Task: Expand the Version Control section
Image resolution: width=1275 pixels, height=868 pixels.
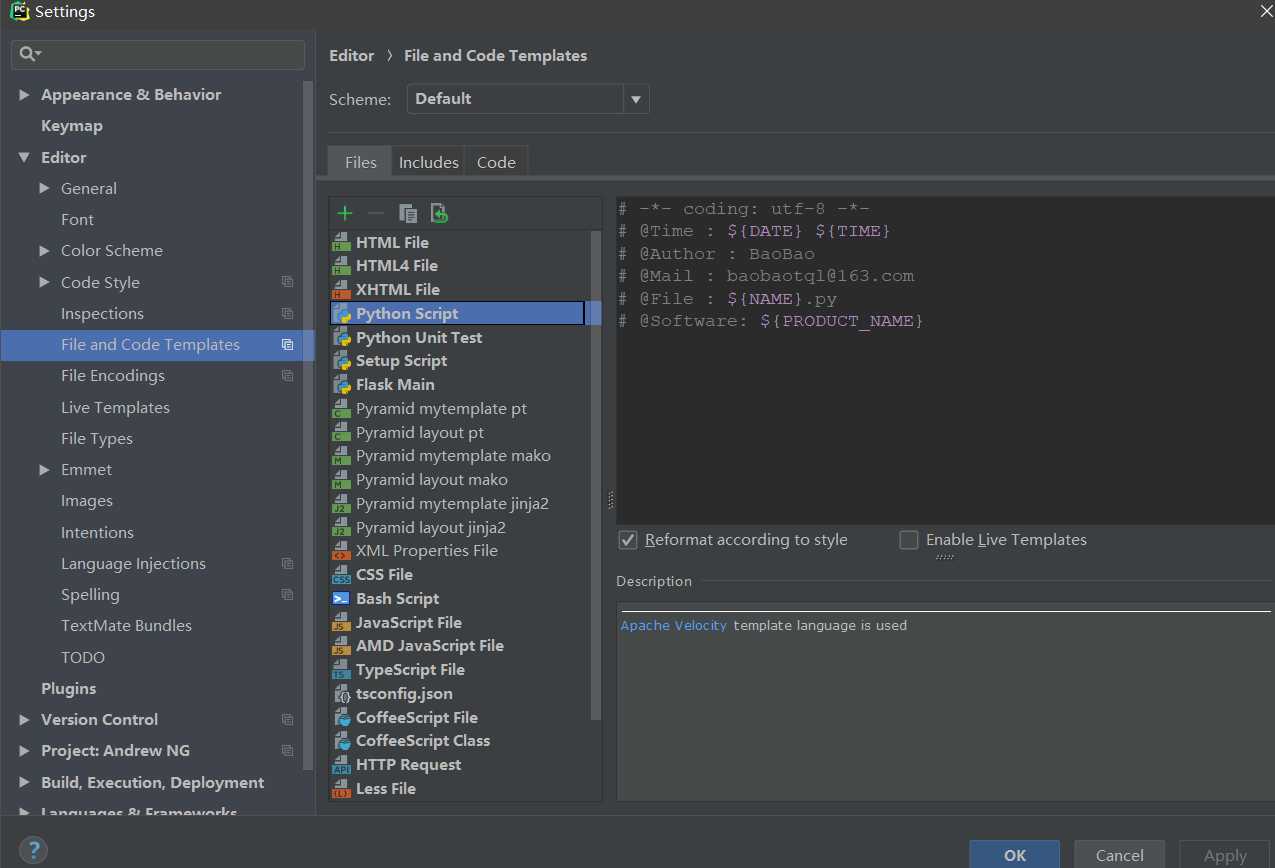Action: tap(25, 720)
